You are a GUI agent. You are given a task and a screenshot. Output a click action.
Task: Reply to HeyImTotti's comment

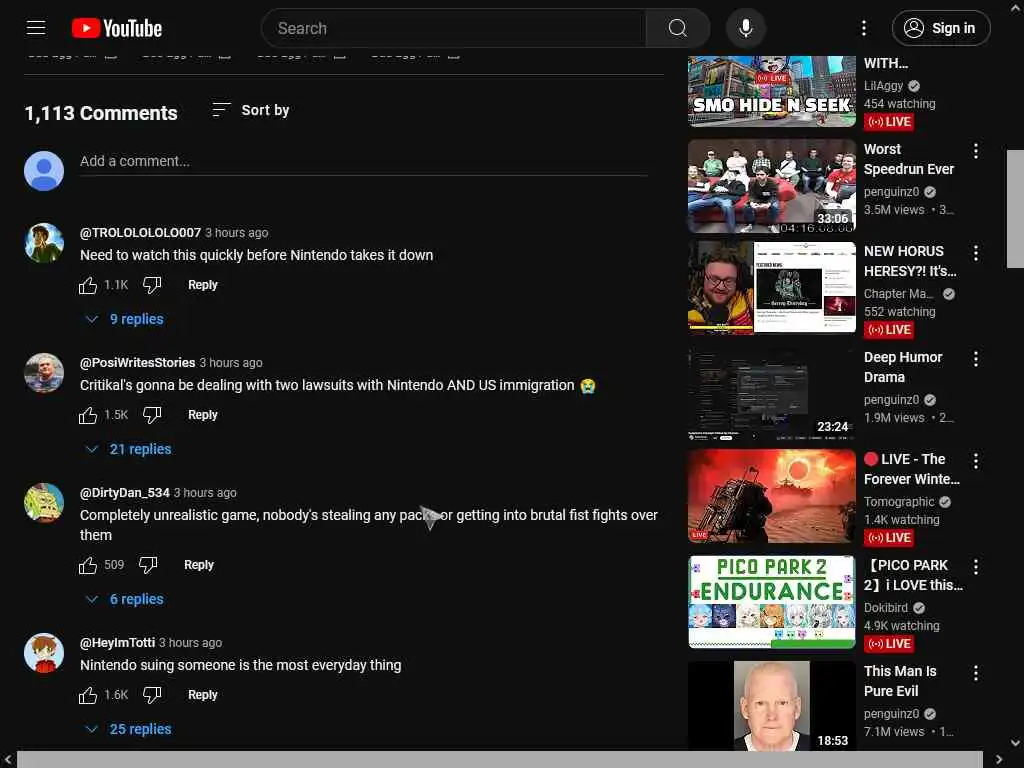pyautogui.click(x=202, y=696)
